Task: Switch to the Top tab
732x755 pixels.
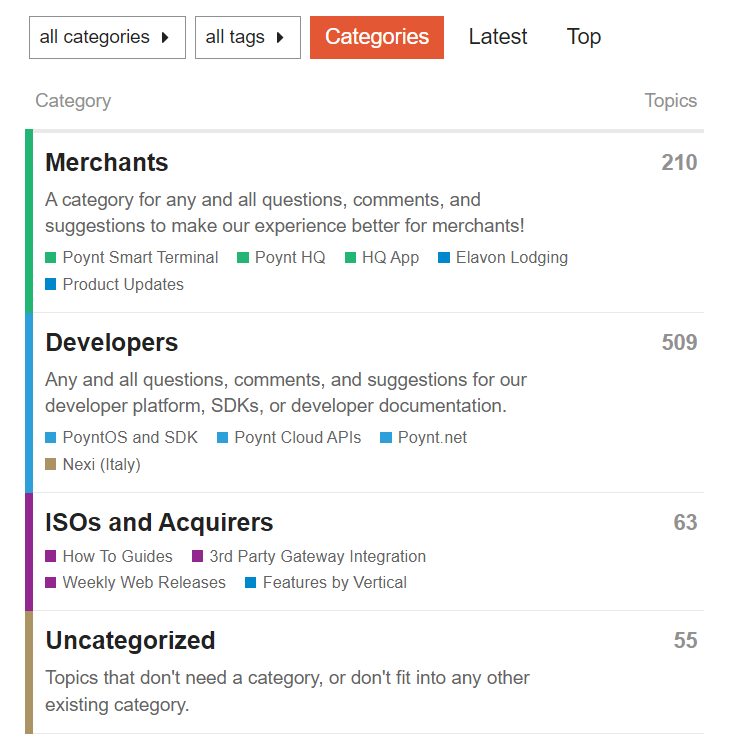Action: (x=584, y=37)
